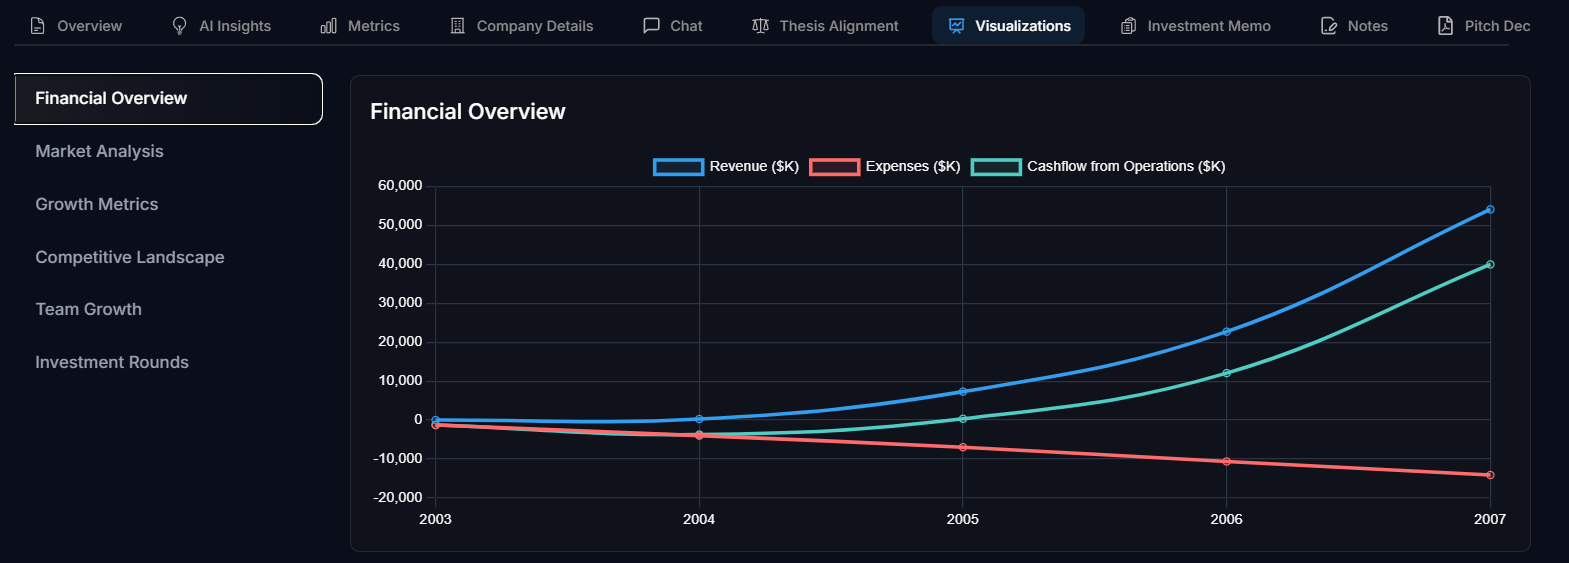1569x563 pixels.
Task: Click the Metrics bar chart icon
Action: coord(329,26)
